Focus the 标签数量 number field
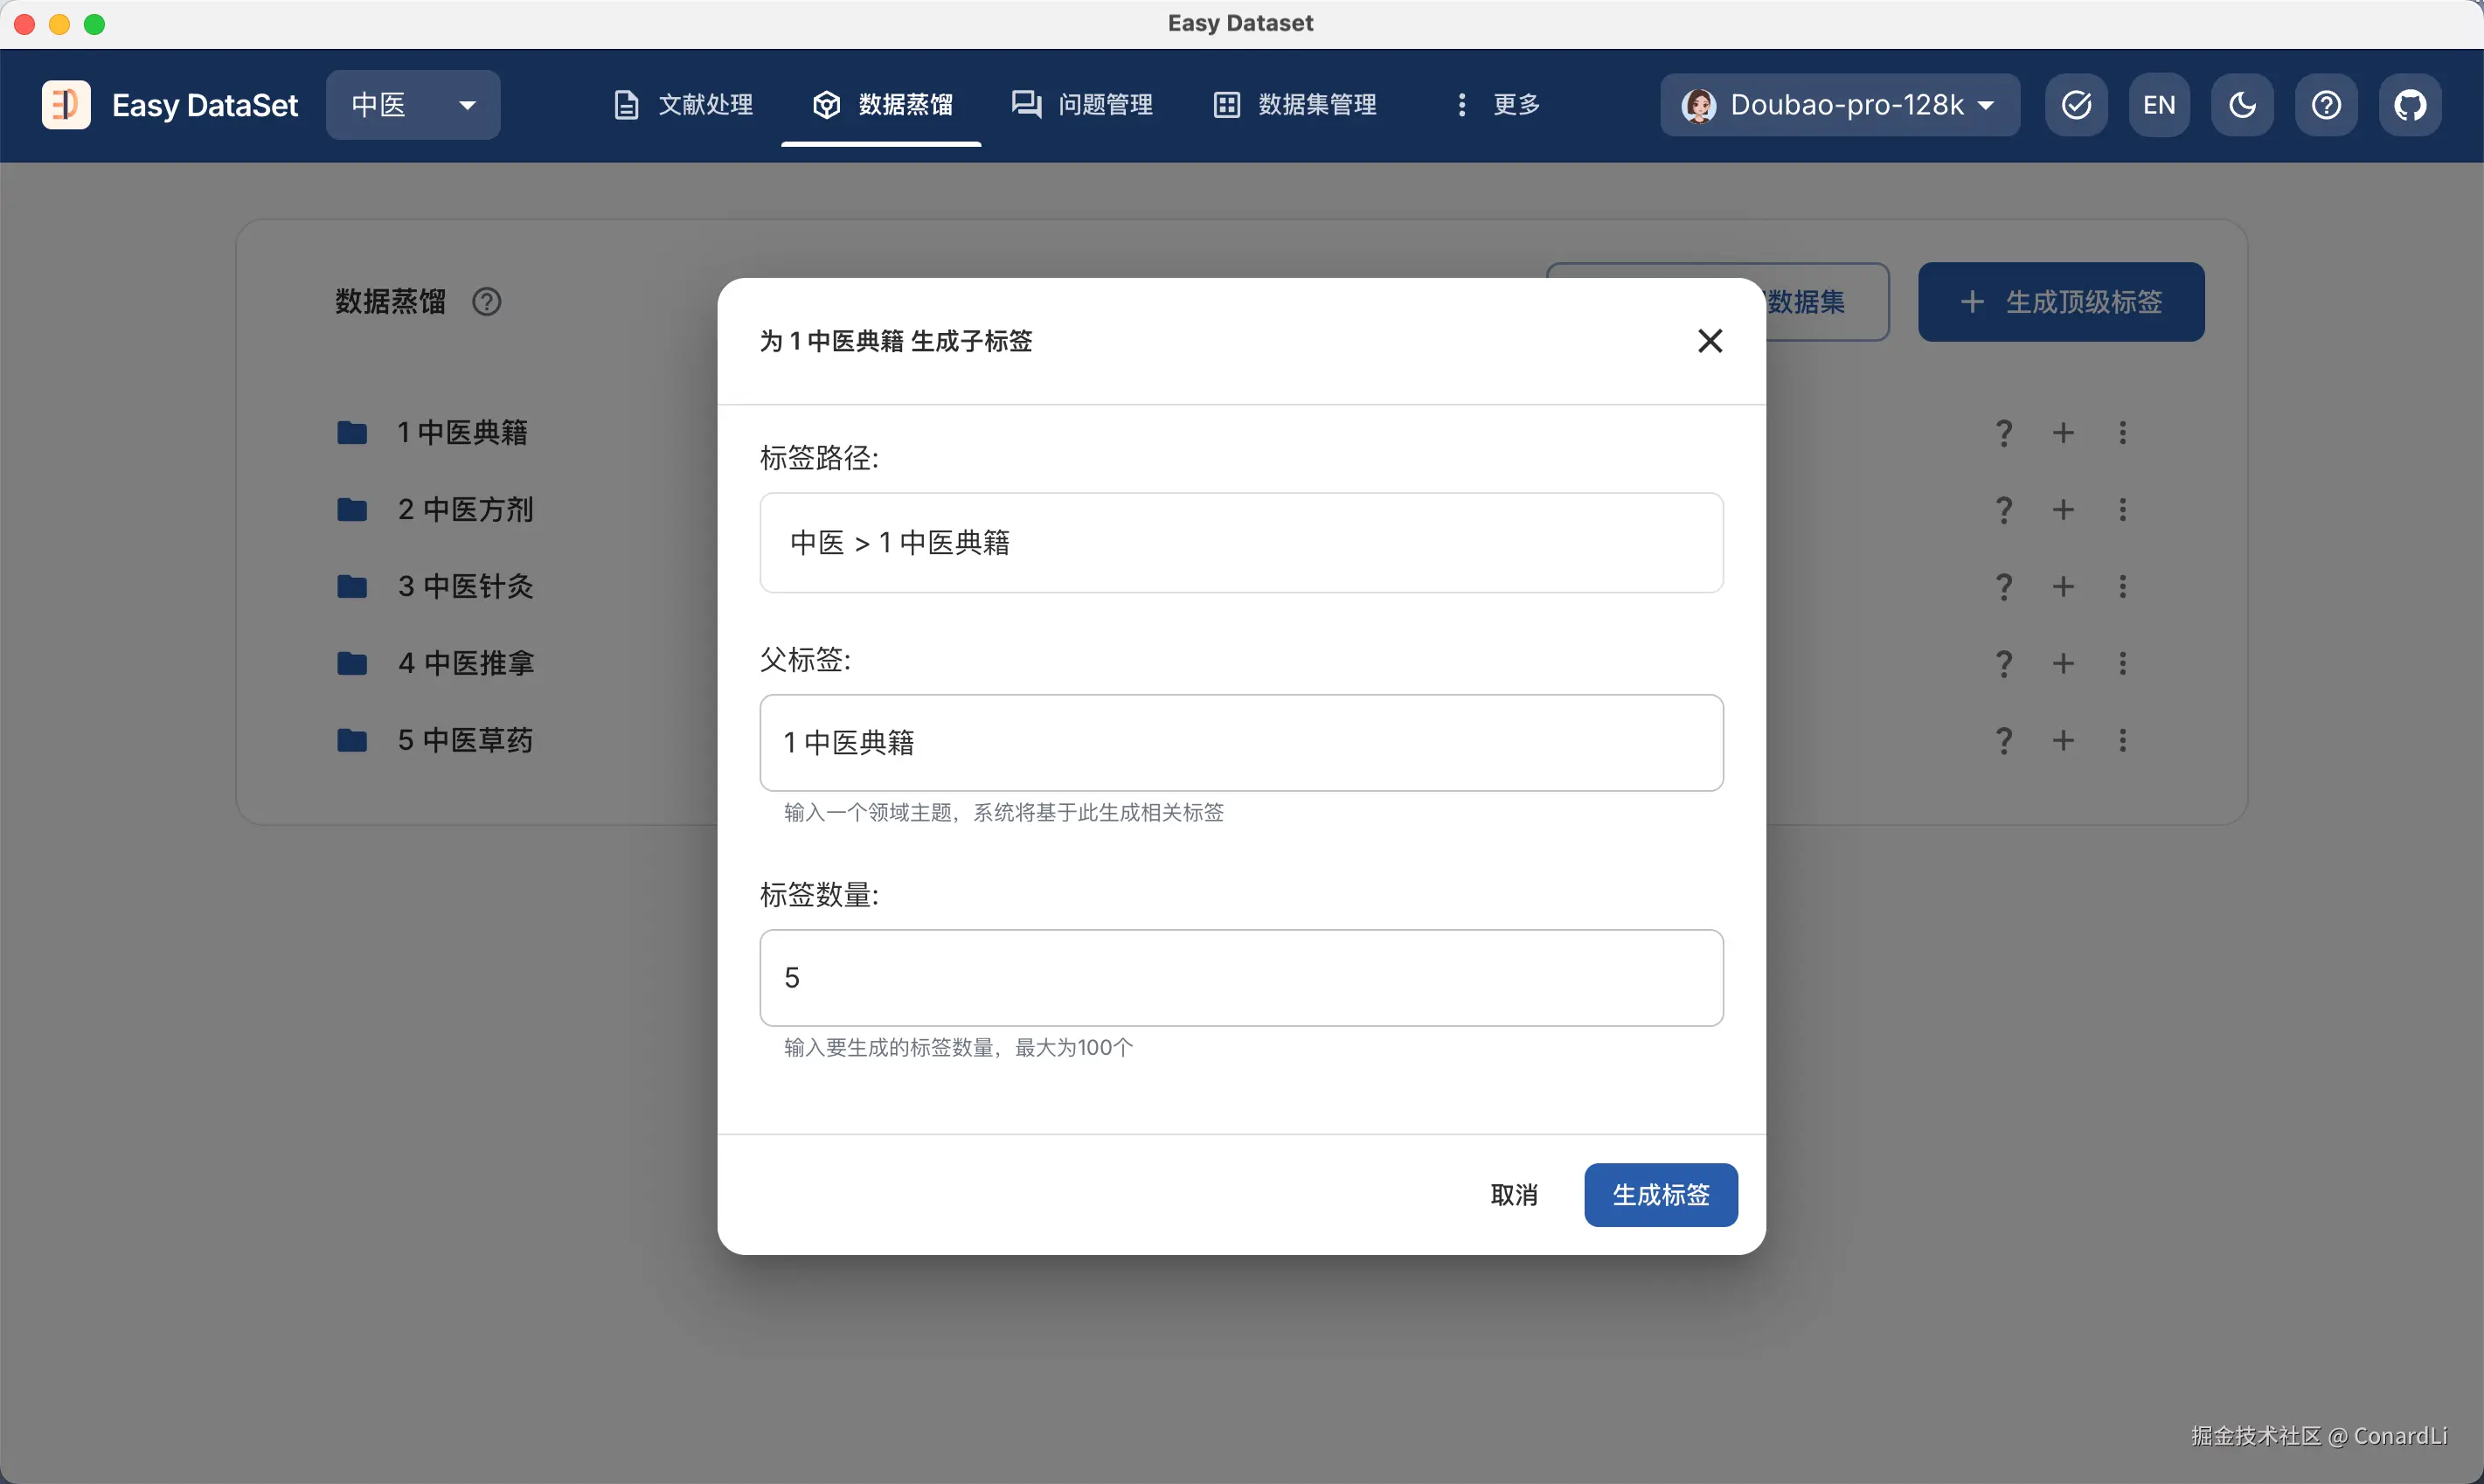The image size is (2484, 1484). pyautogui.click(x=1240, y=977)
